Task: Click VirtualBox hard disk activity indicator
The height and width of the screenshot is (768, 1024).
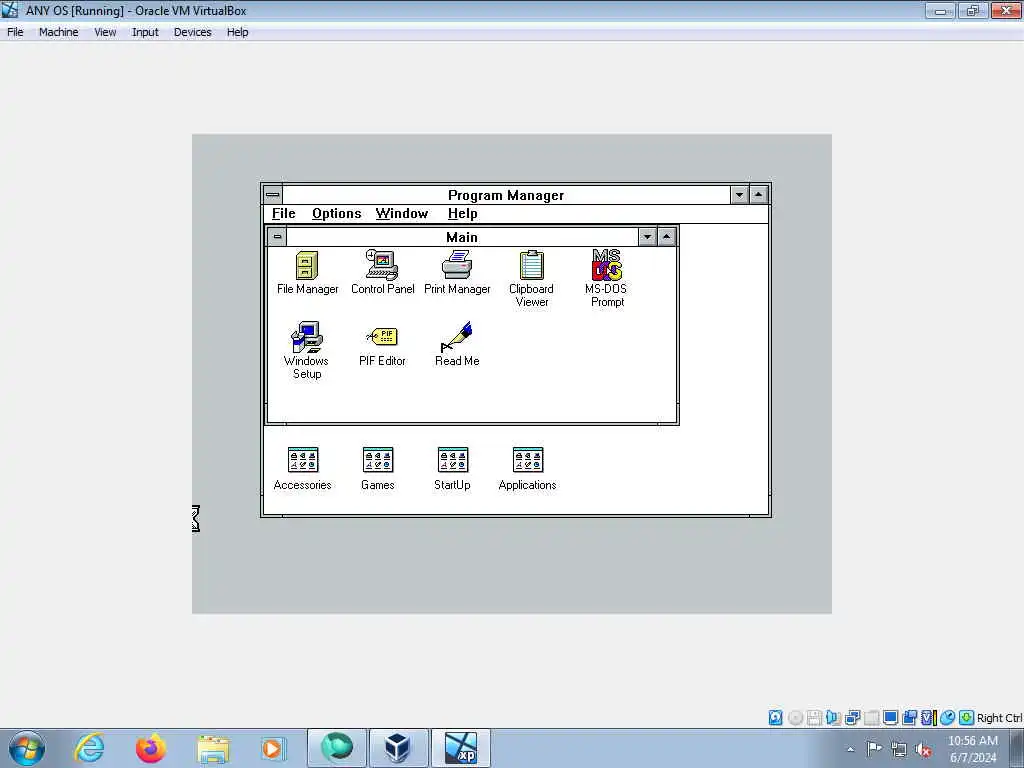Action: pos(775,718)
